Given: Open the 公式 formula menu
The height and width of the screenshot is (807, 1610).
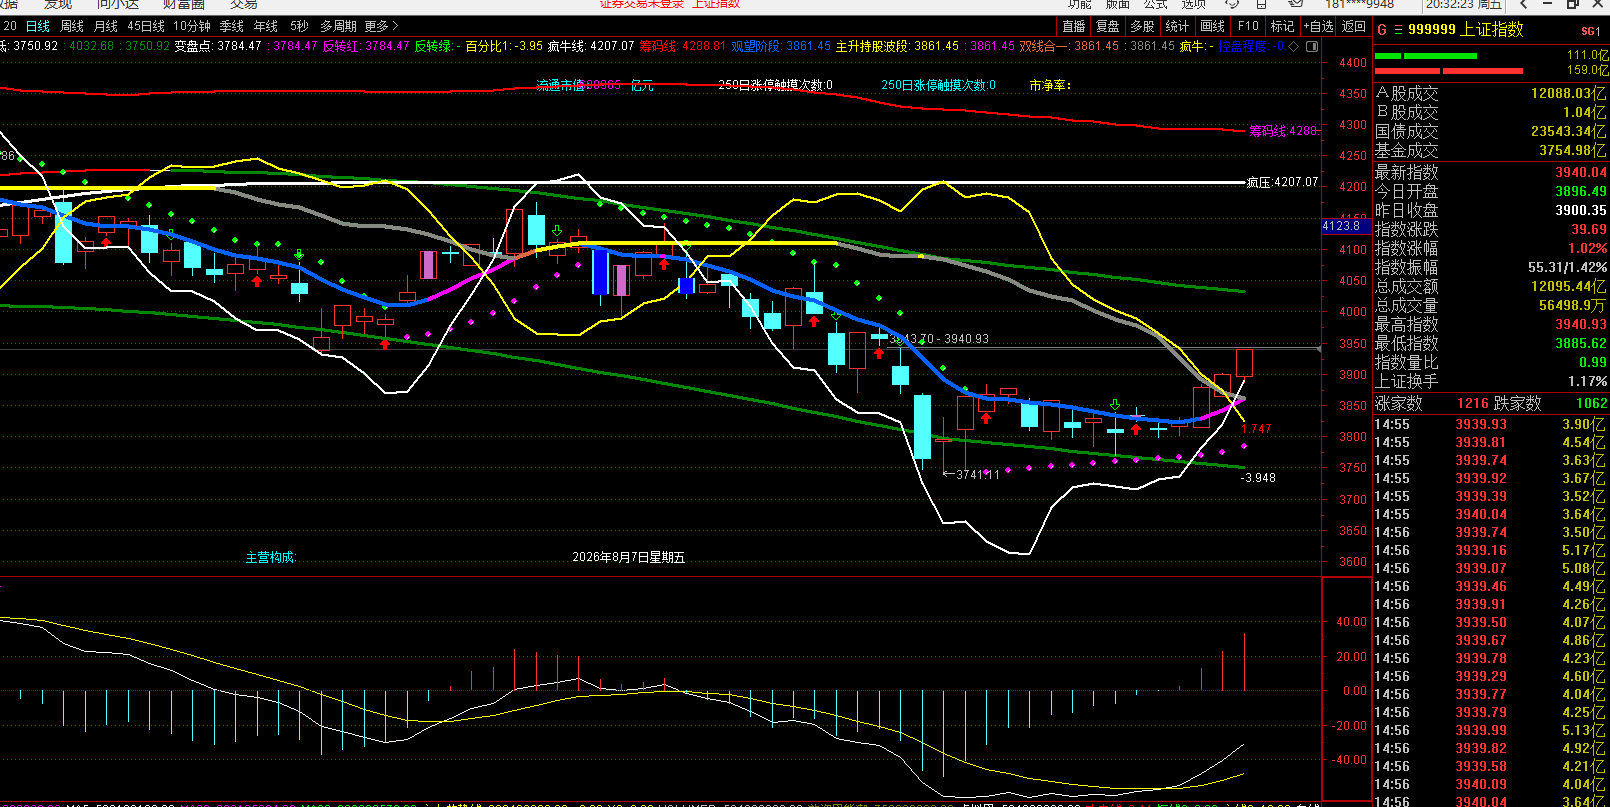Looking at the screenshot, I should [x=1156, y=5].
